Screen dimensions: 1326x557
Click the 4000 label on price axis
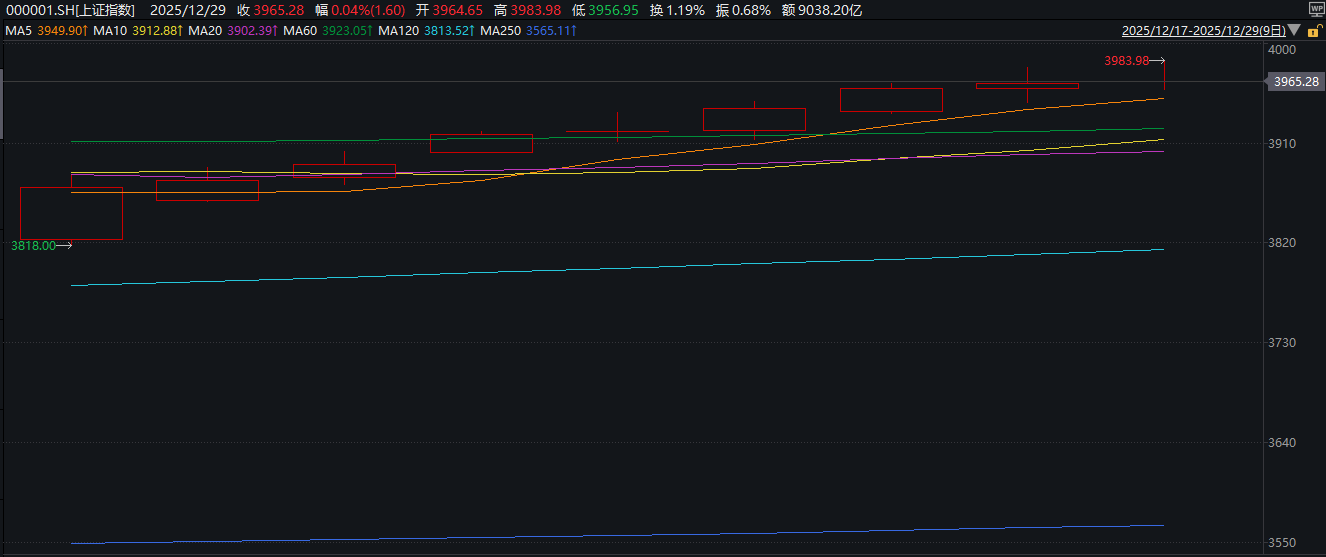(1281, 49)
